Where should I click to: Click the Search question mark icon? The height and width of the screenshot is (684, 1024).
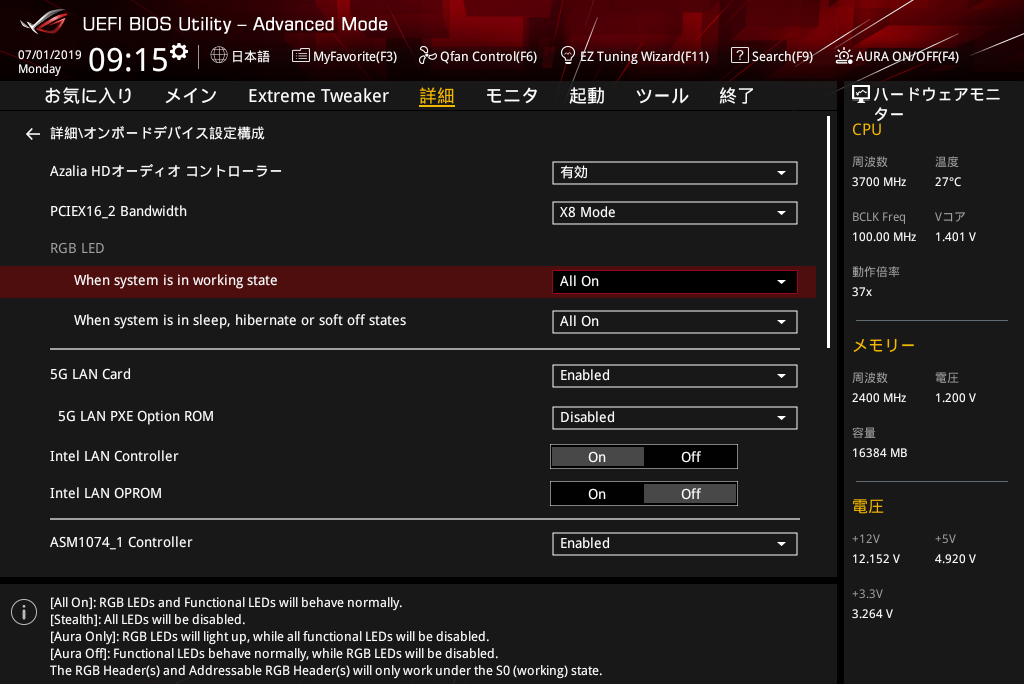739,56
